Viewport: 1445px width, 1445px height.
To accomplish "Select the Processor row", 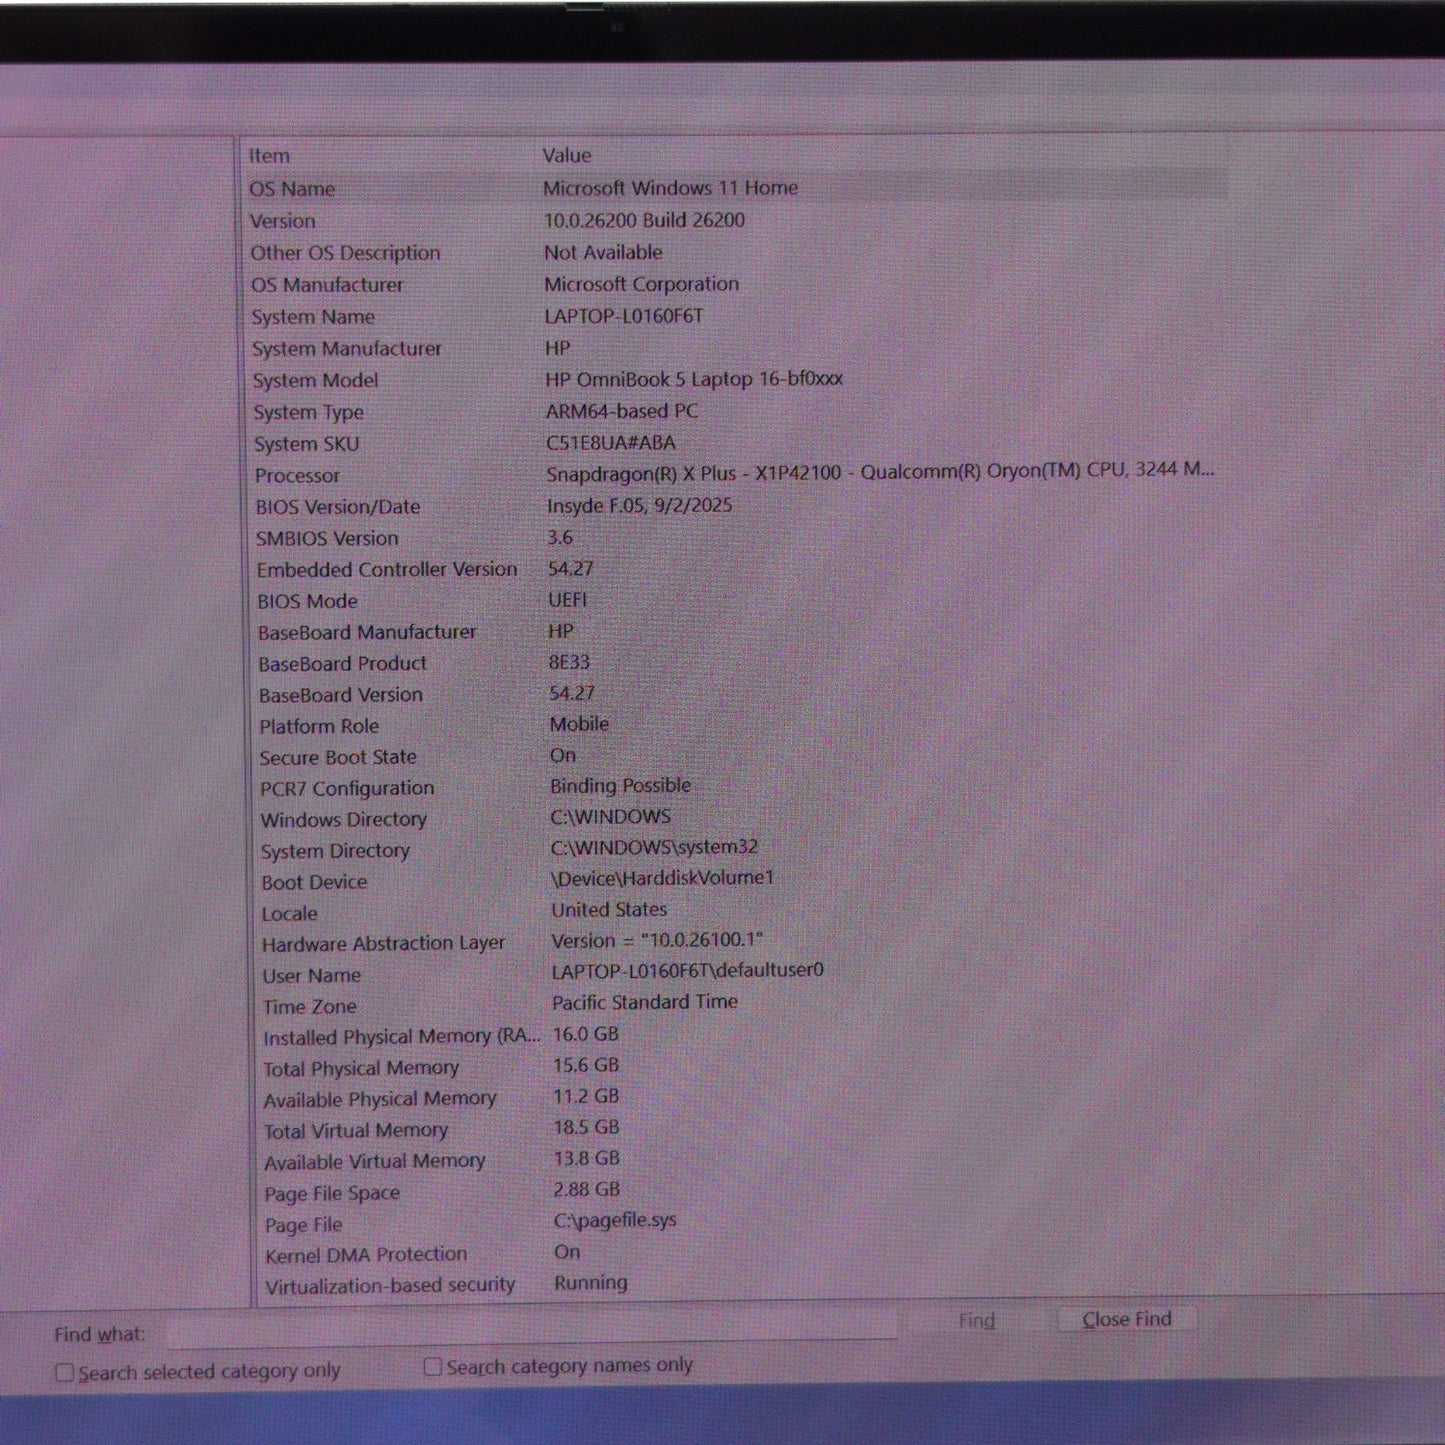I will tap(298, 476).
